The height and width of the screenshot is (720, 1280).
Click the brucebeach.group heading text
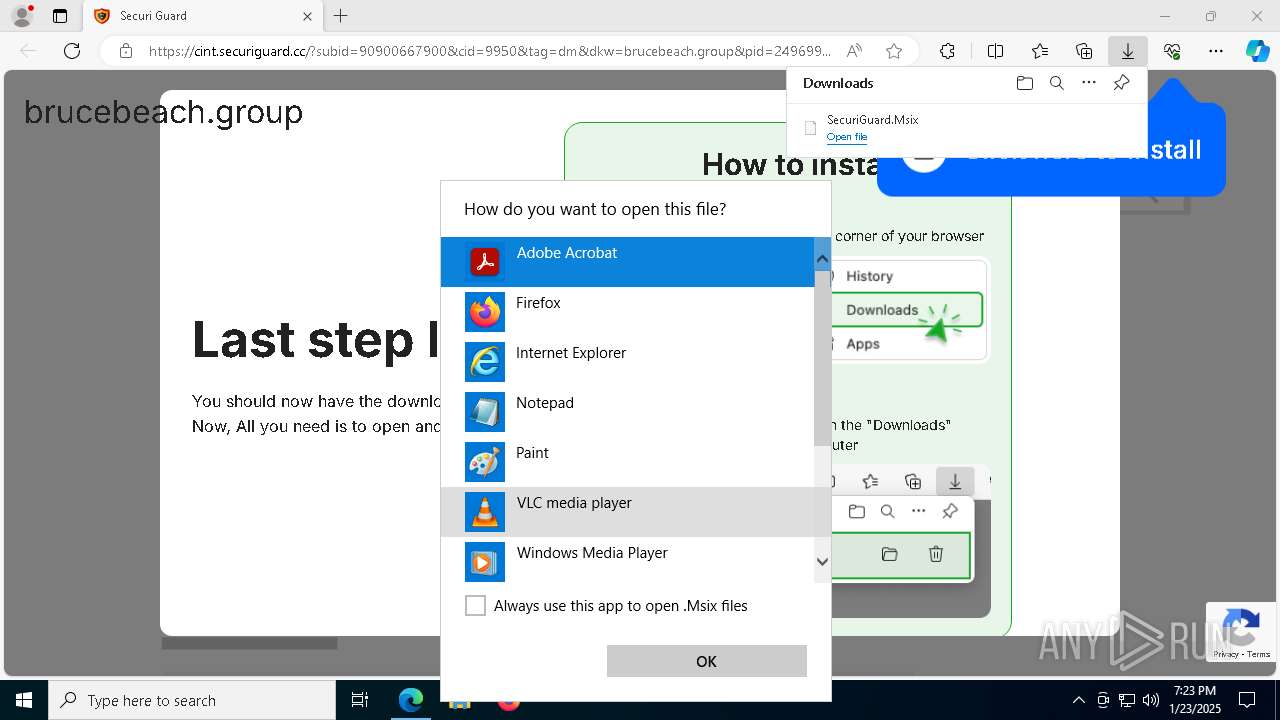coord(163,112)
